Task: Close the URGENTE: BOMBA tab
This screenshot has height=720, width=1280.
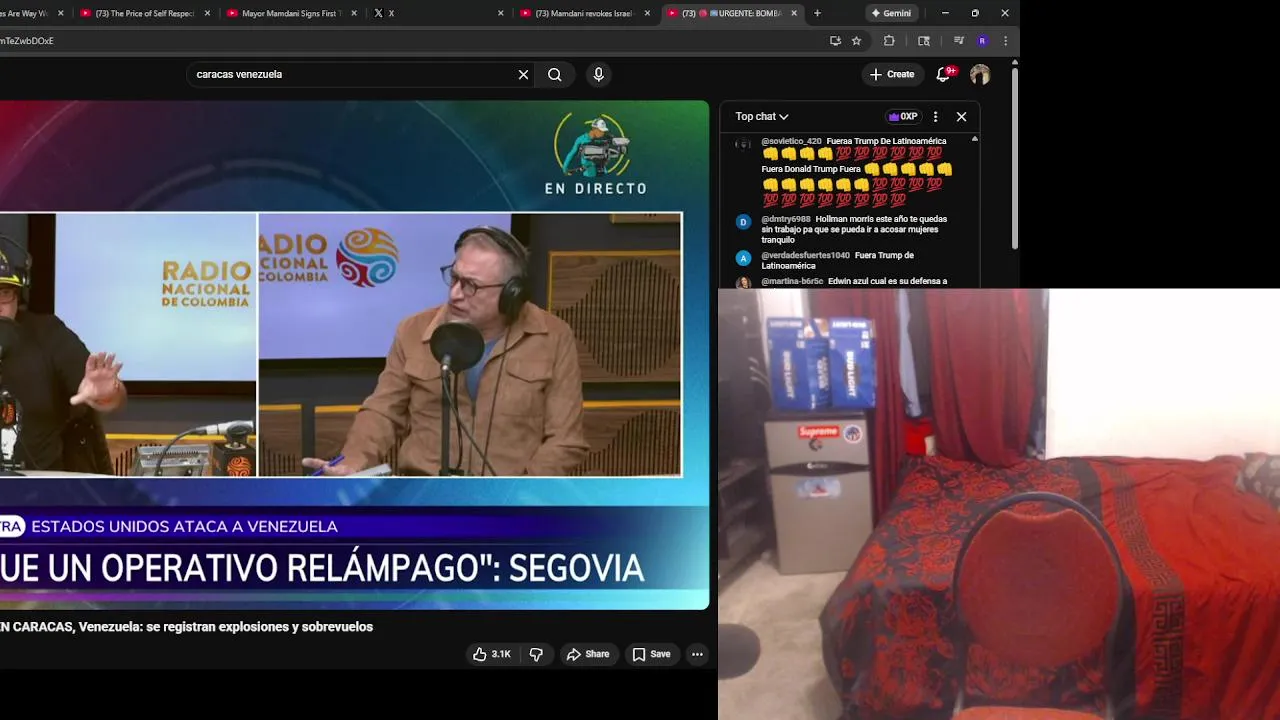Action: tap(794, 13)
